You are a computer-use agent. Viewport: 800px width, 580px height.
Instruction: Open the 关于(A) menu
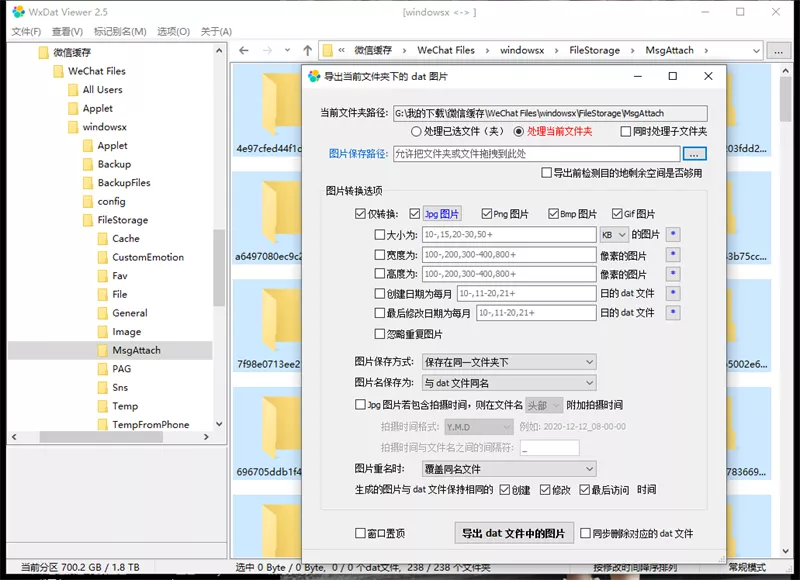tap(216, 32)
